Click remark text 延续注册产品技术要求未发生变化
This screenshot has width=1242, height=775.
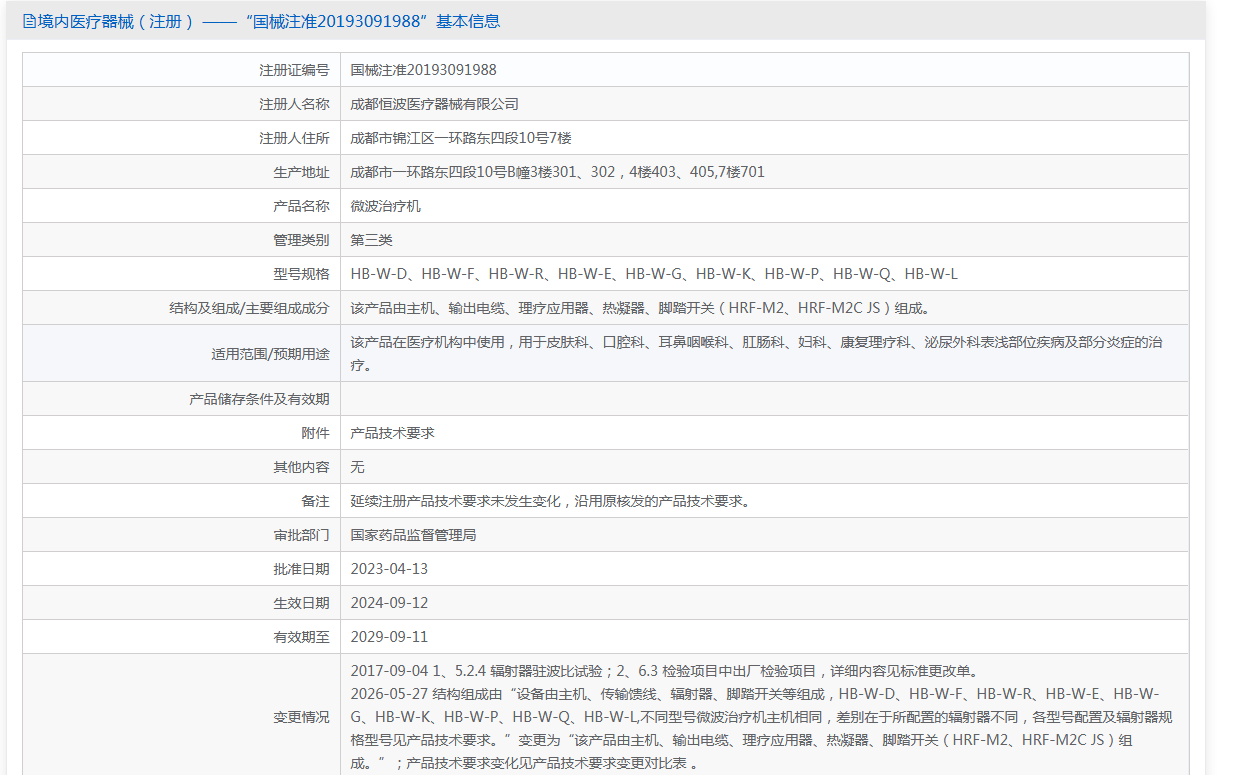tap(550, 501)
